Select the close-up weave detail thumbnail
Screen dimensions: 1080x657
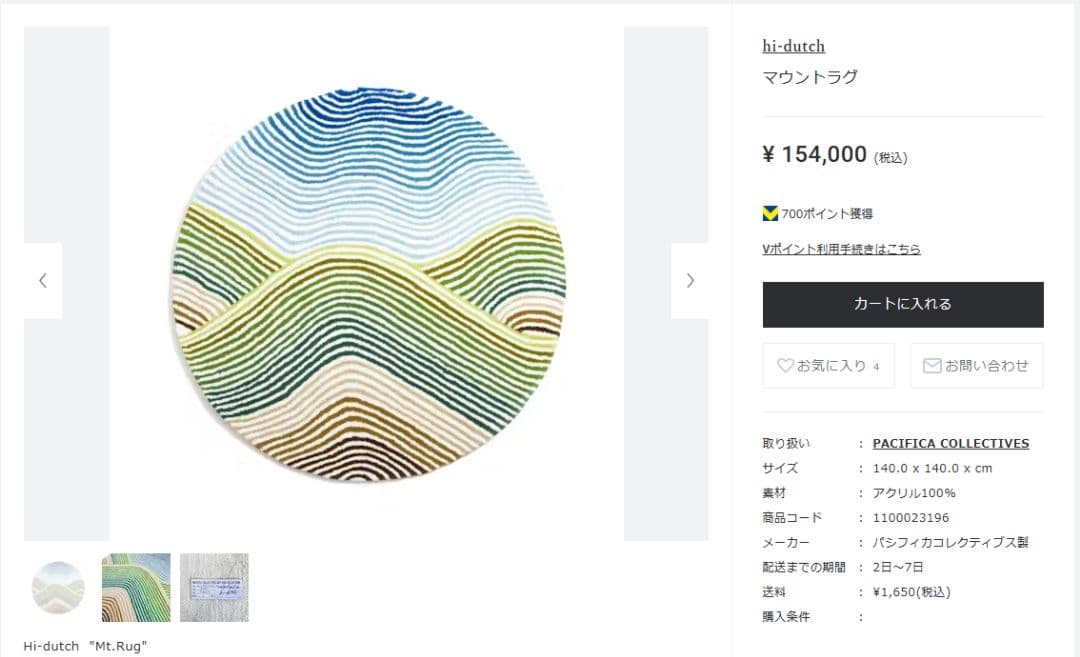[x=135, y=587]
